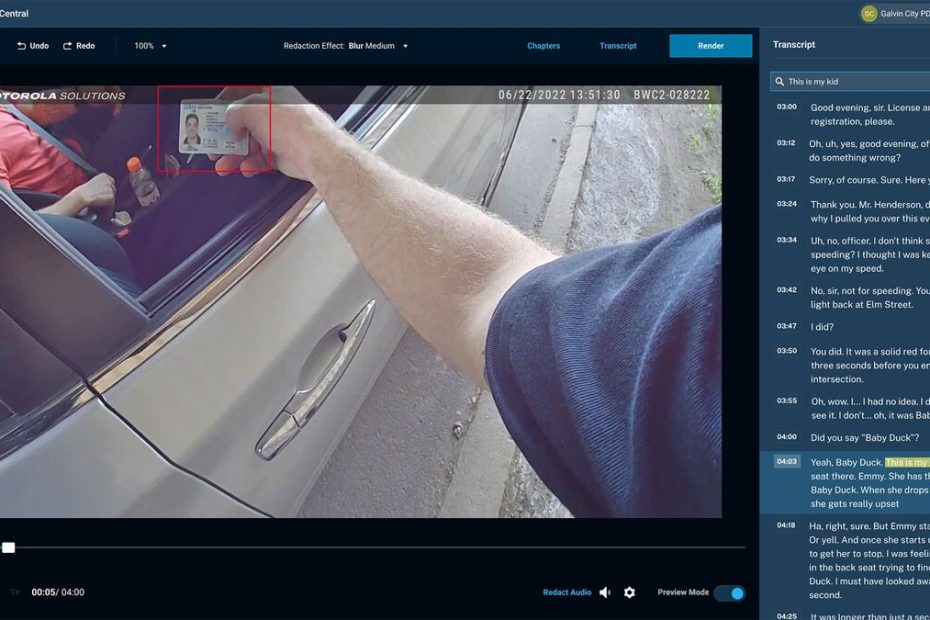Click the search magnifier icon
The image size is (930, 620).
pos(779,81)
